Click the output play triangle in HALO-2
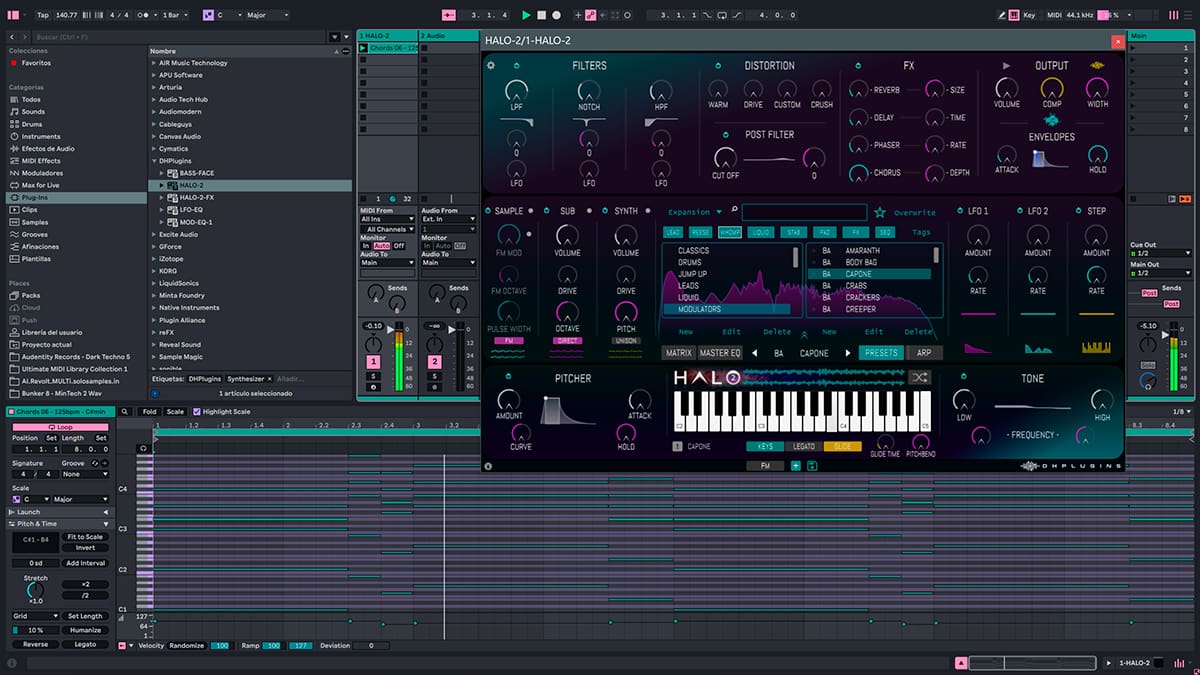 (1006, 66)
